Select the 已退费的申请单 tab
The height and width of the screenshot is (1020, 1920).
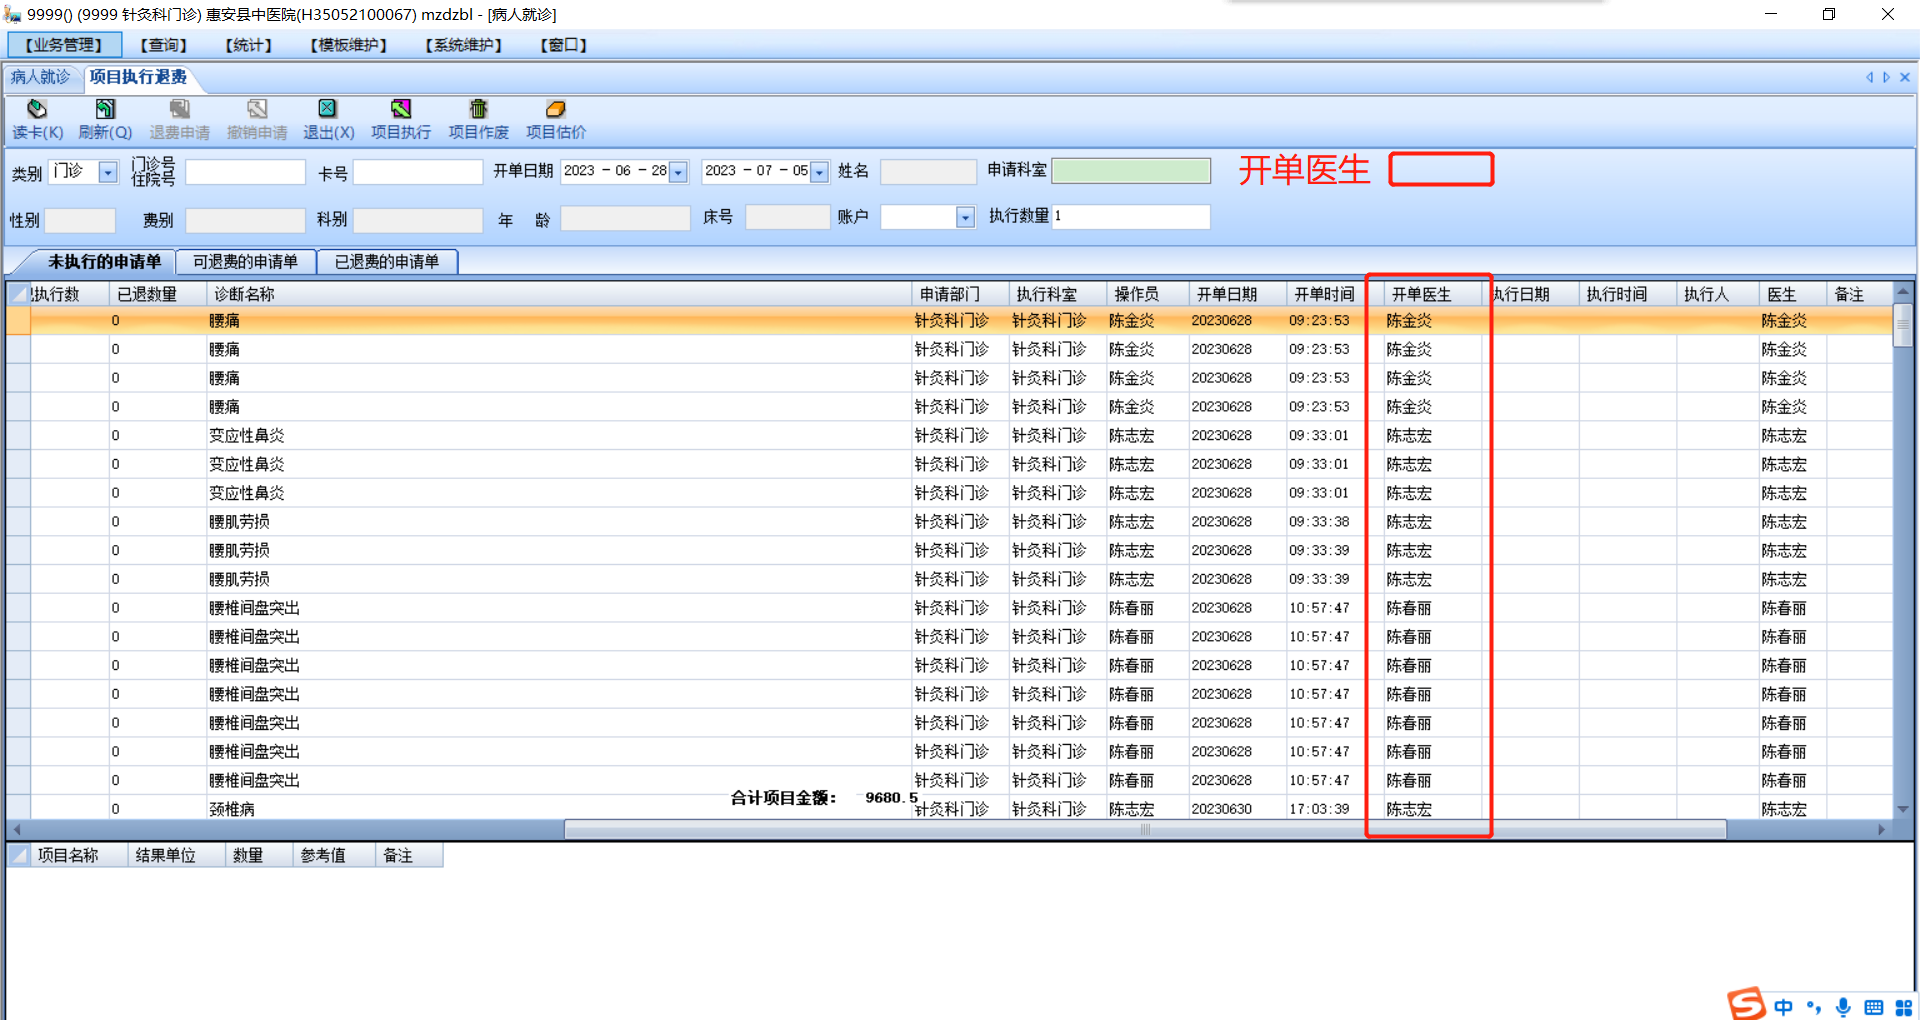[387, 262]
